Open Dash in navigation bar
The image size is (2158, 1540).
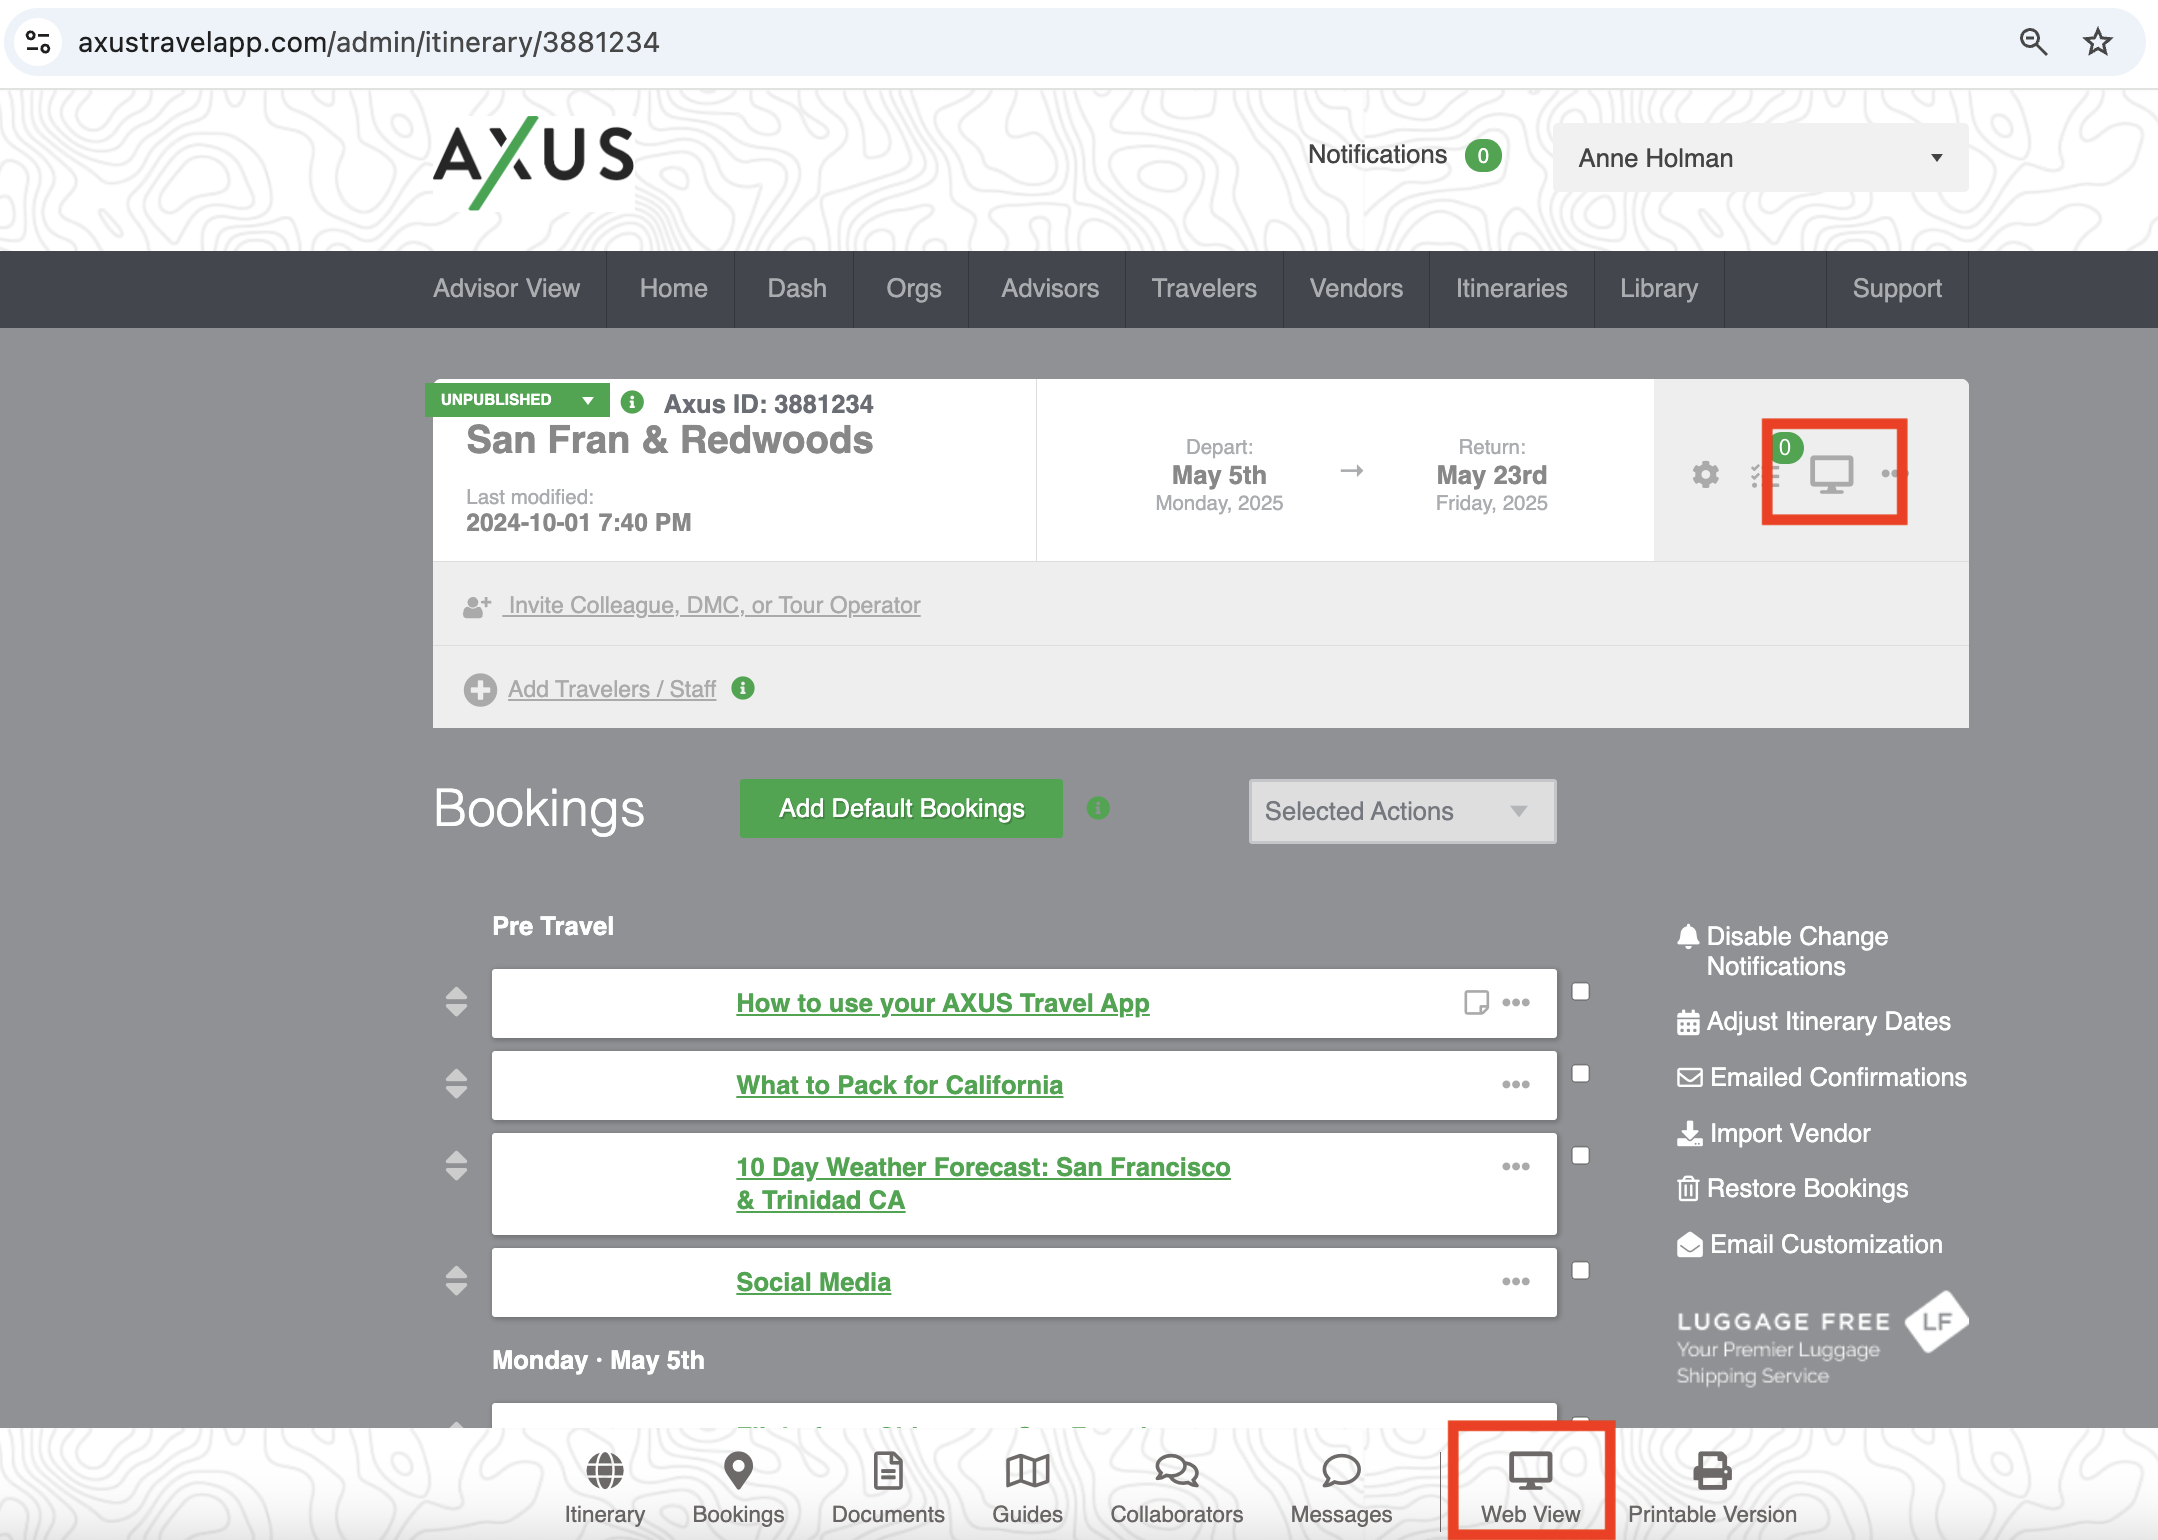pos(797,288)
